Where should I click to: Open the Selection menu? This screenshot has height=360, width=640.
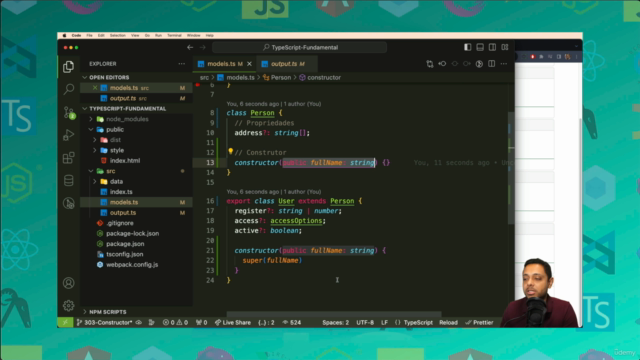(x=118, y=36)
